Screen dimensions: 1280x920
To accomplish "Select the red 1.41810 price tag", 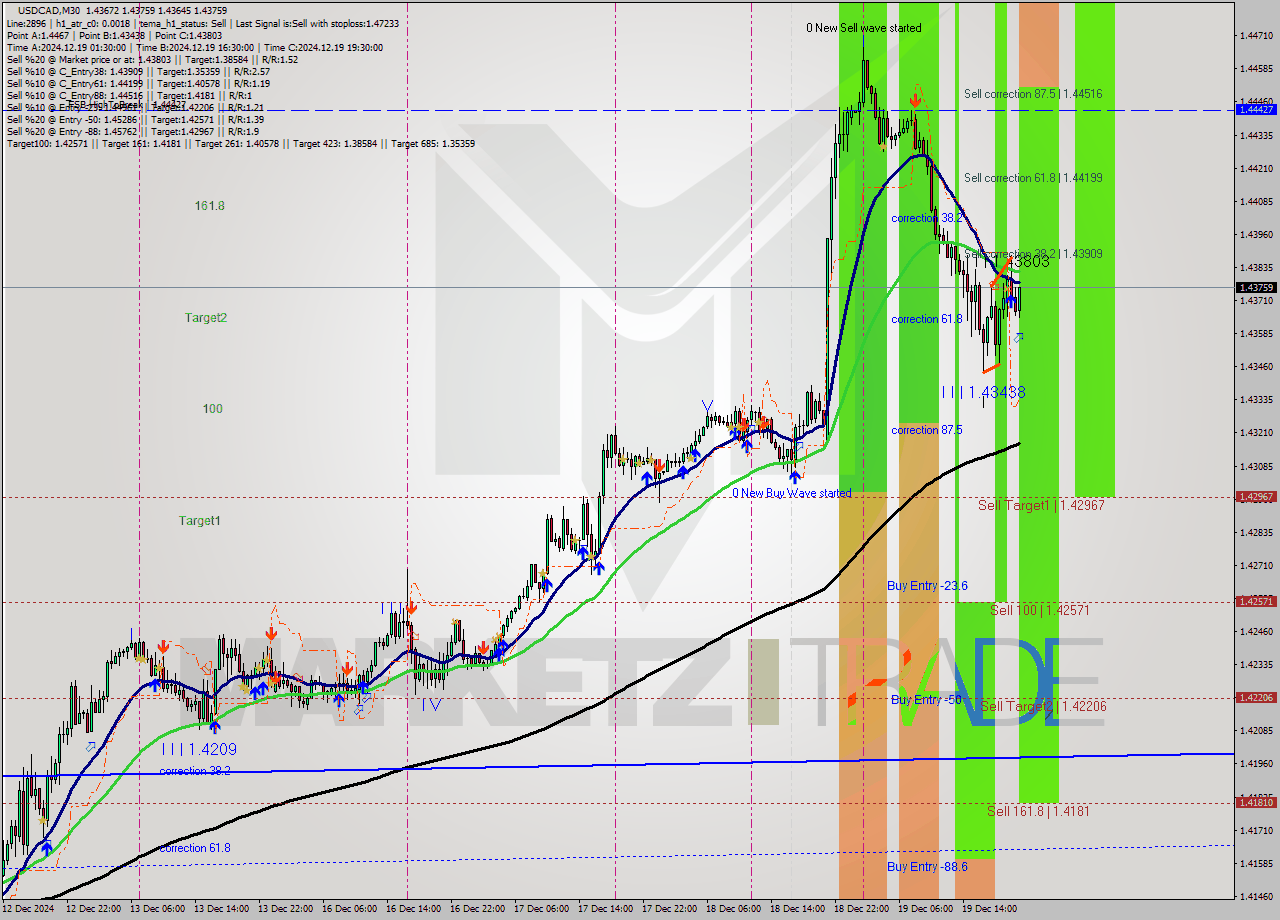I will click(1255, 803).
